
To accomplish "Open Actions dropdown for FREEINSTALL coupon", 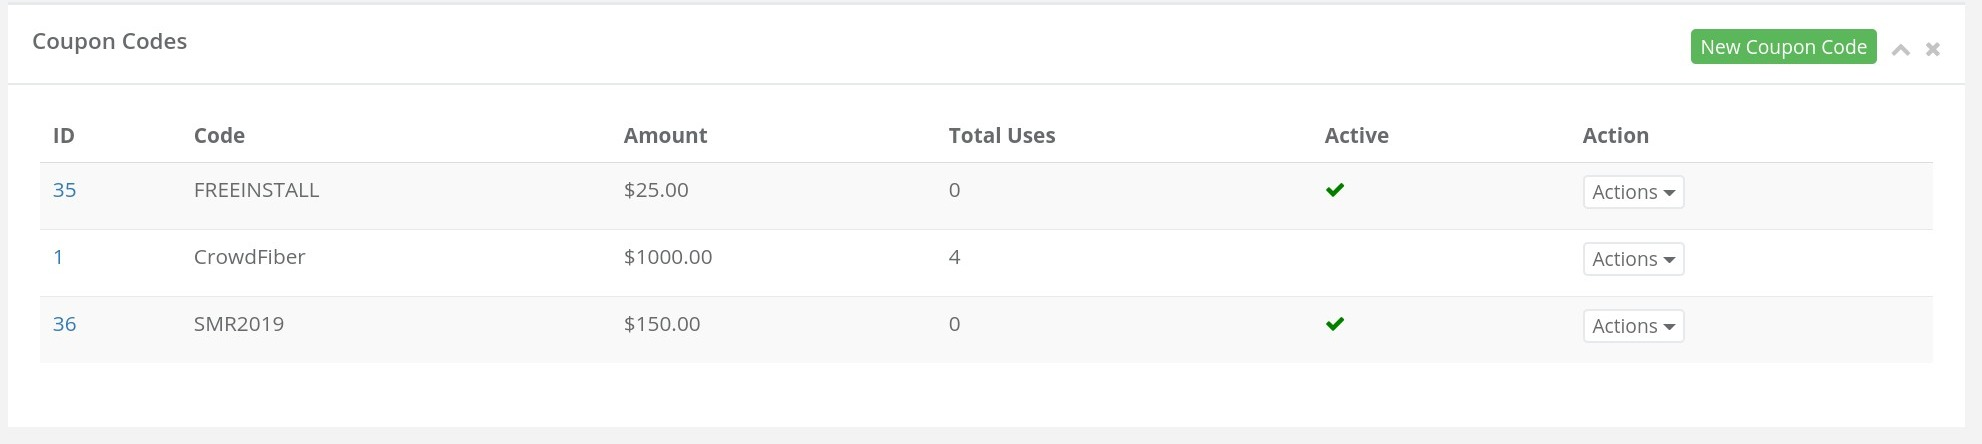I will coord(1633,192).
